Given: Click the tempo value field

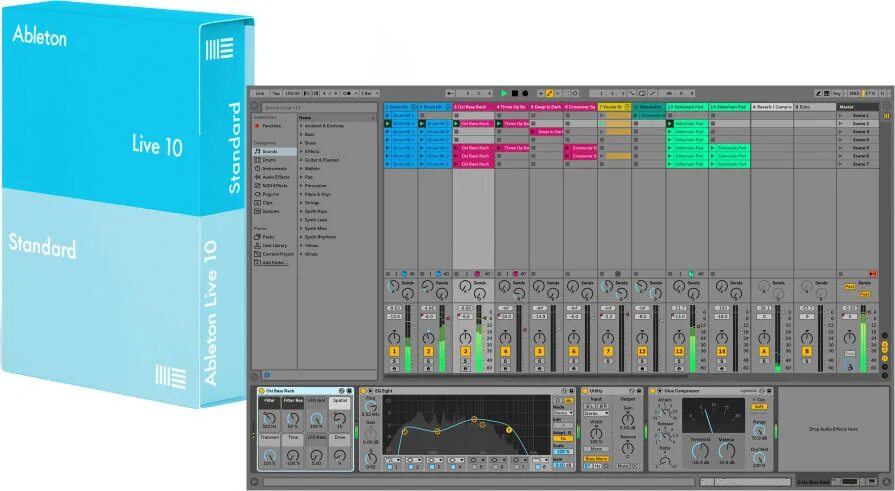Looking at the screenshot, I should click(x=292, y=93).
